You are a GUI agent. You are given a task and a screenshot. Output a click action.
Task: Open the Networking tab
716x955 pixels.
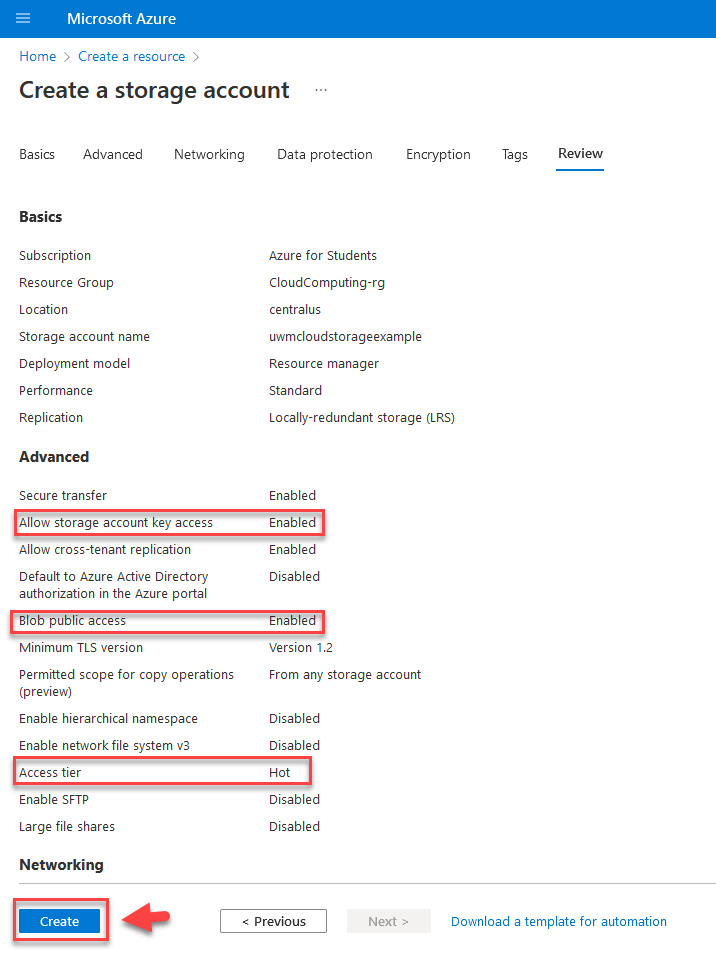coord(209,155)
